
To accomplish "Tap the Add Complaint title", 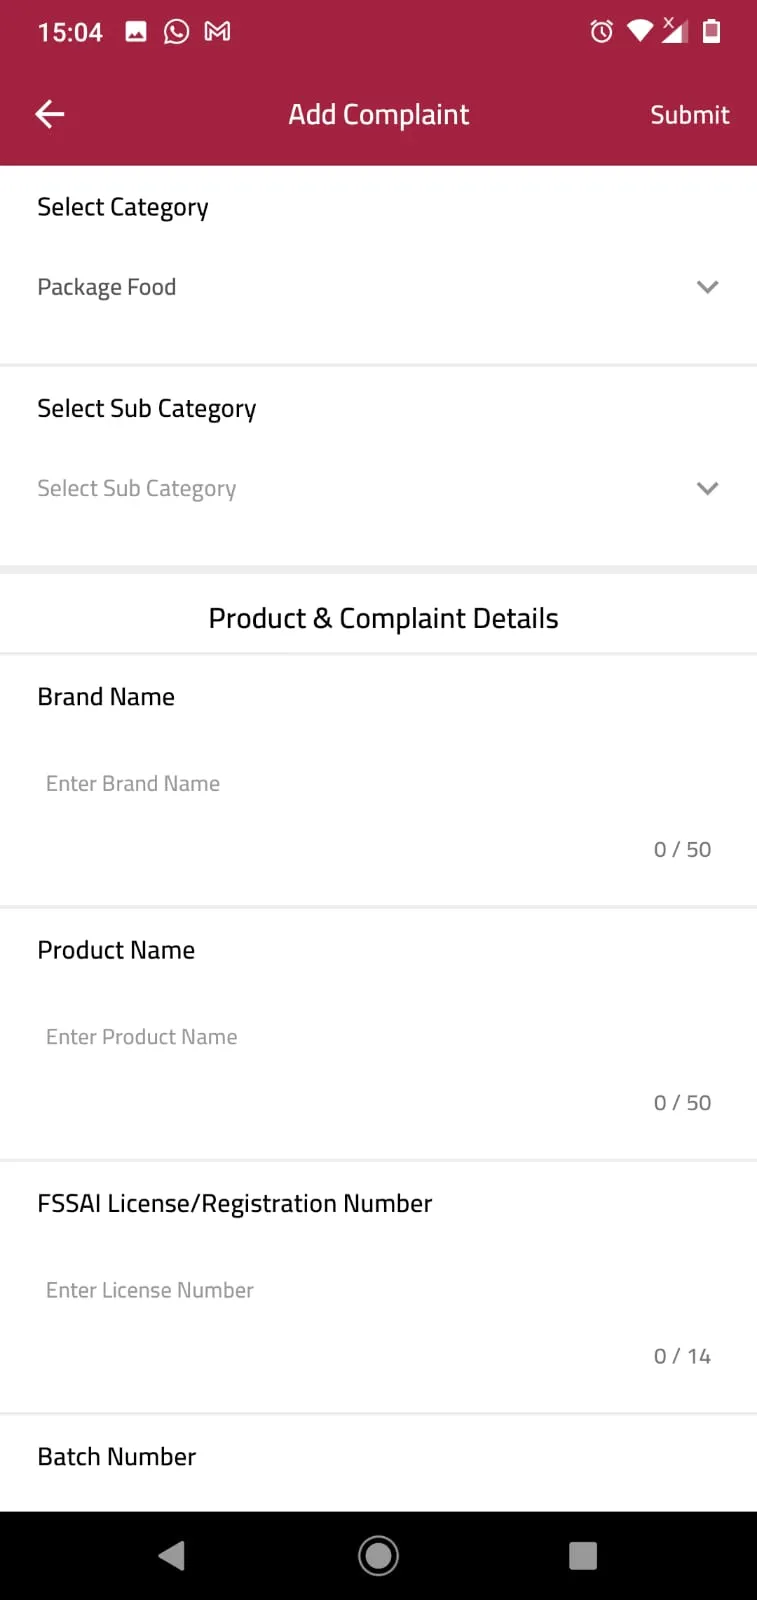I will coord(378,113).
